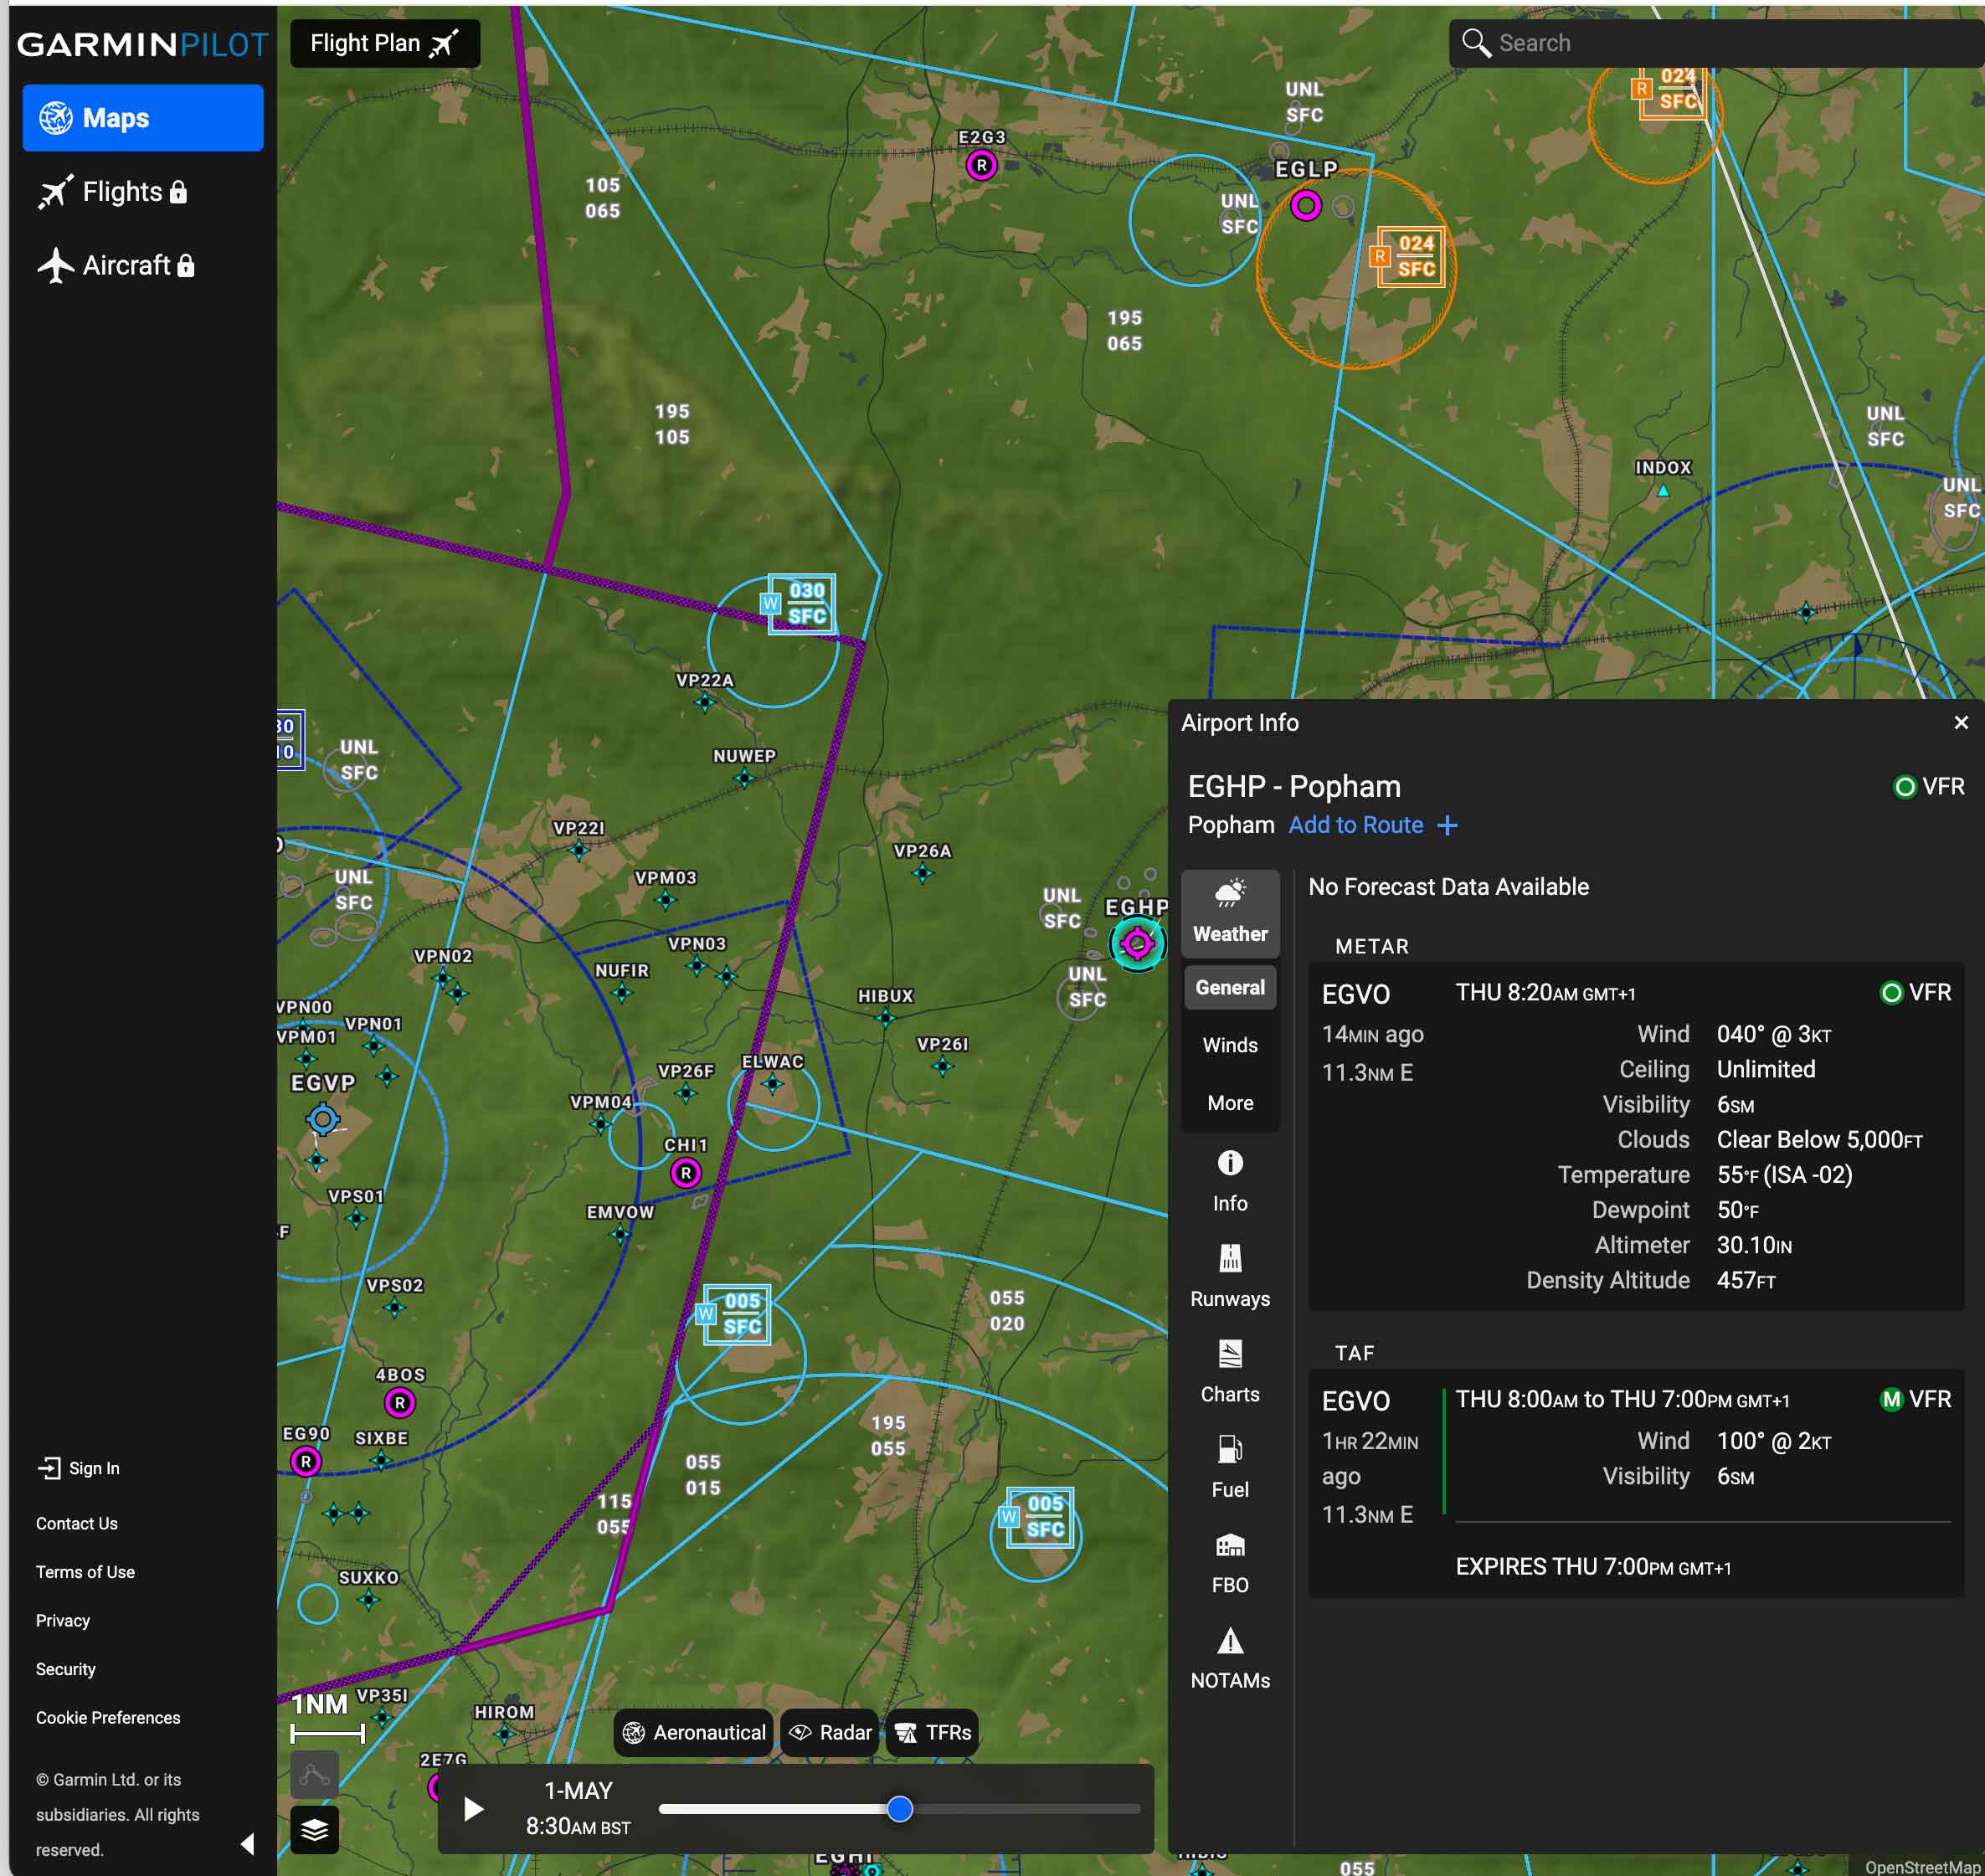Viewport: 1985px width, 1876px height.
Task: Open the FBO tab icon
Action: coord(1230,1563)
